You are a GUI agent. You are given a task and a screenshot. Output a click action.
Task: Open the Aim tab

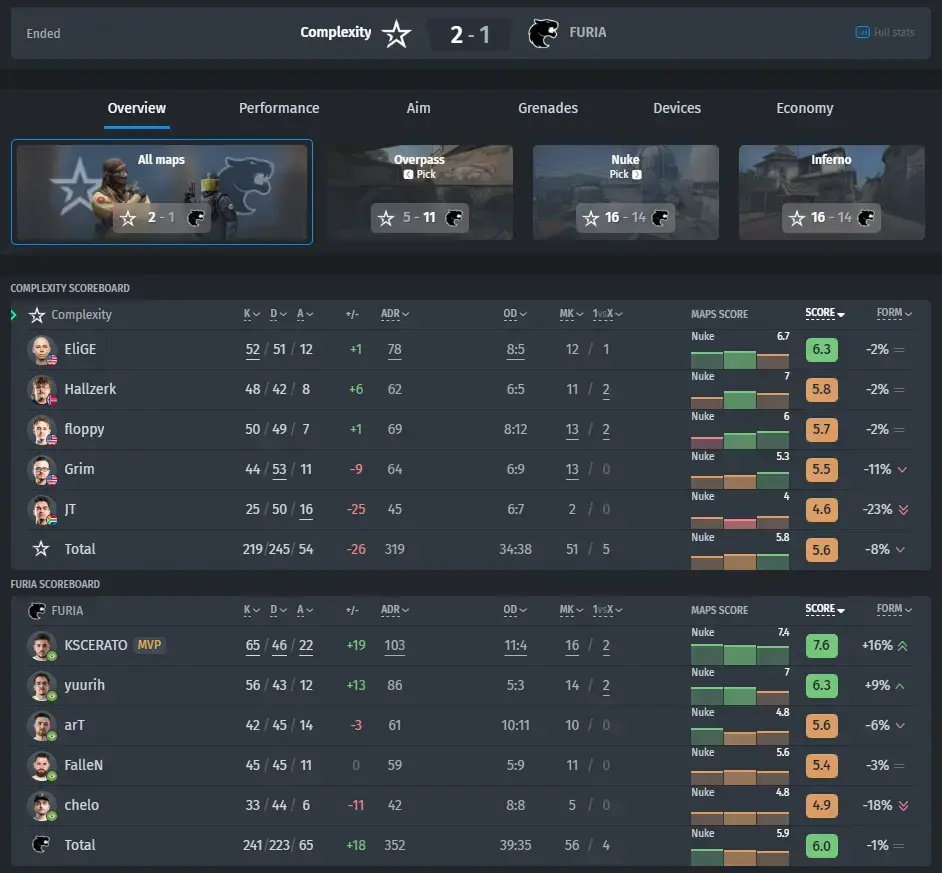click(x=418, y=108)
